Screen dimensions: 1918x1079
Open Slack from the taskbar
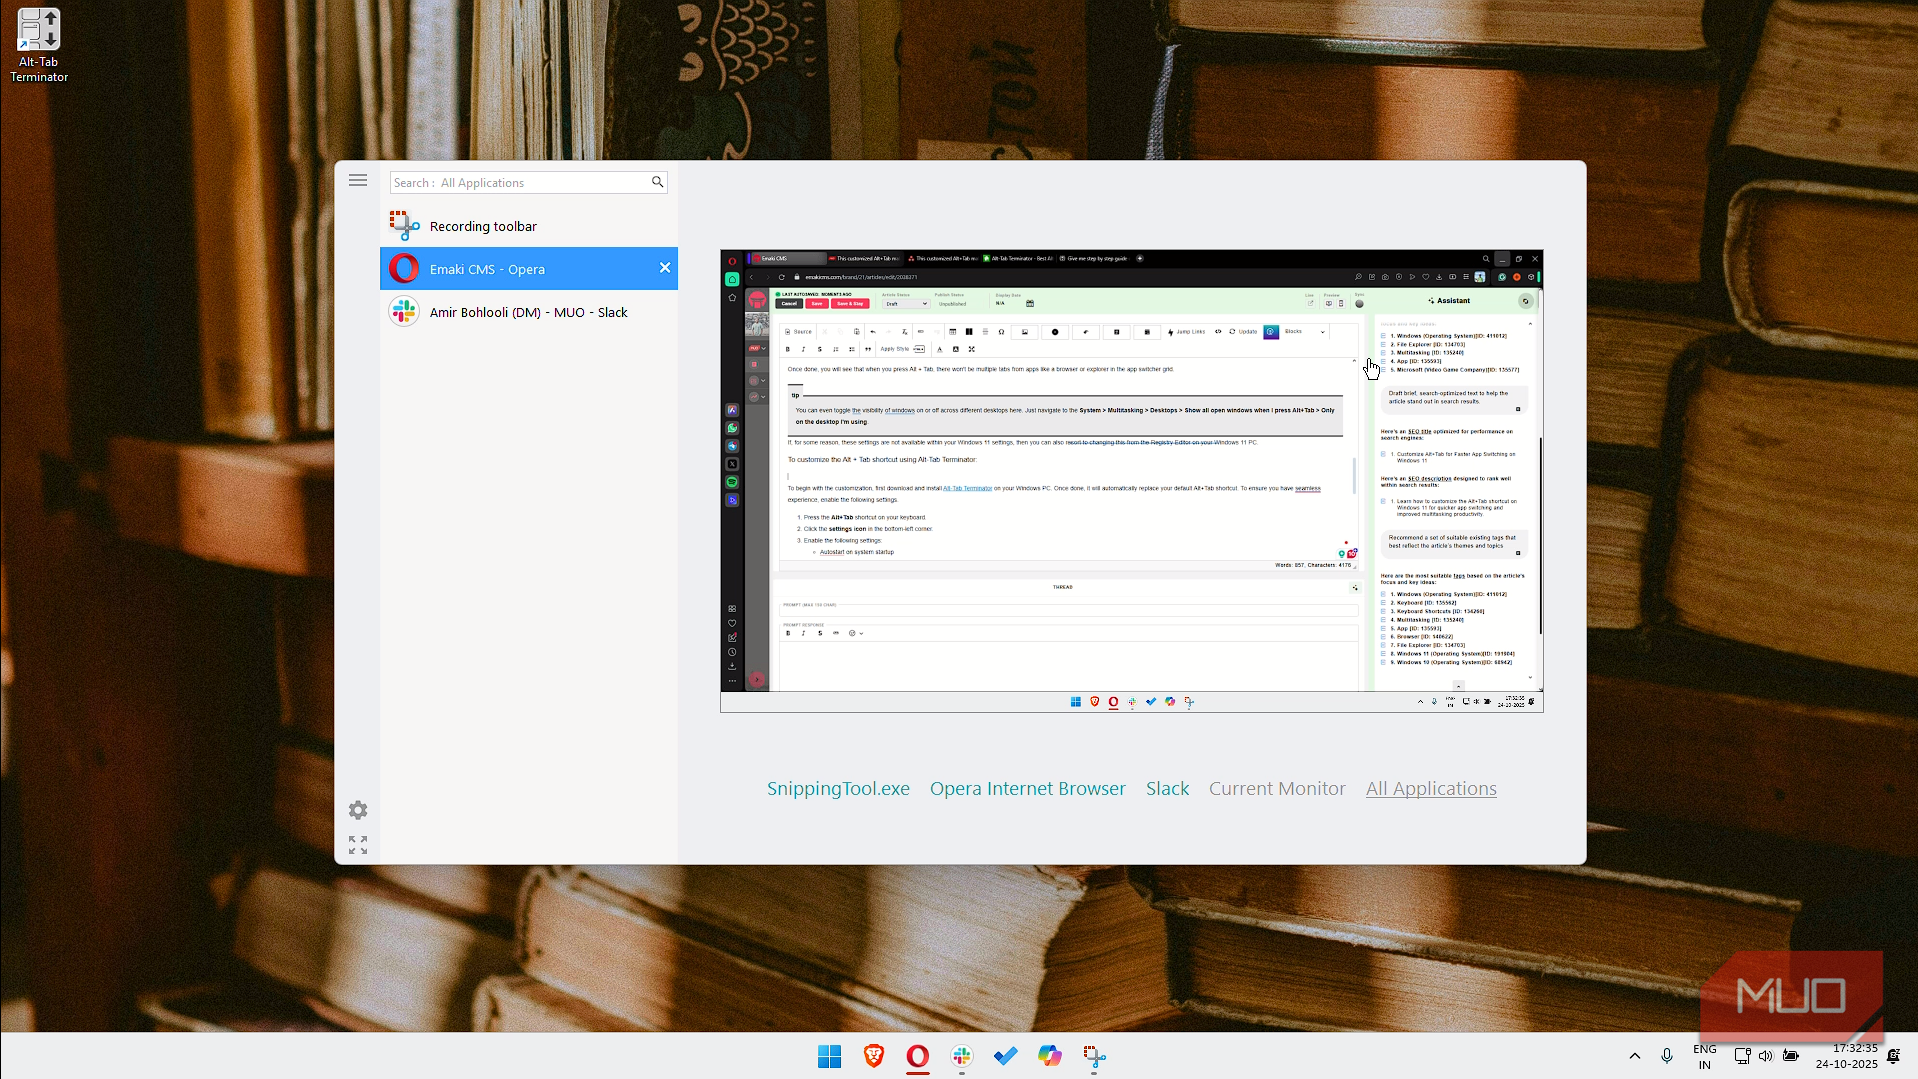[x=962, y=1056]
